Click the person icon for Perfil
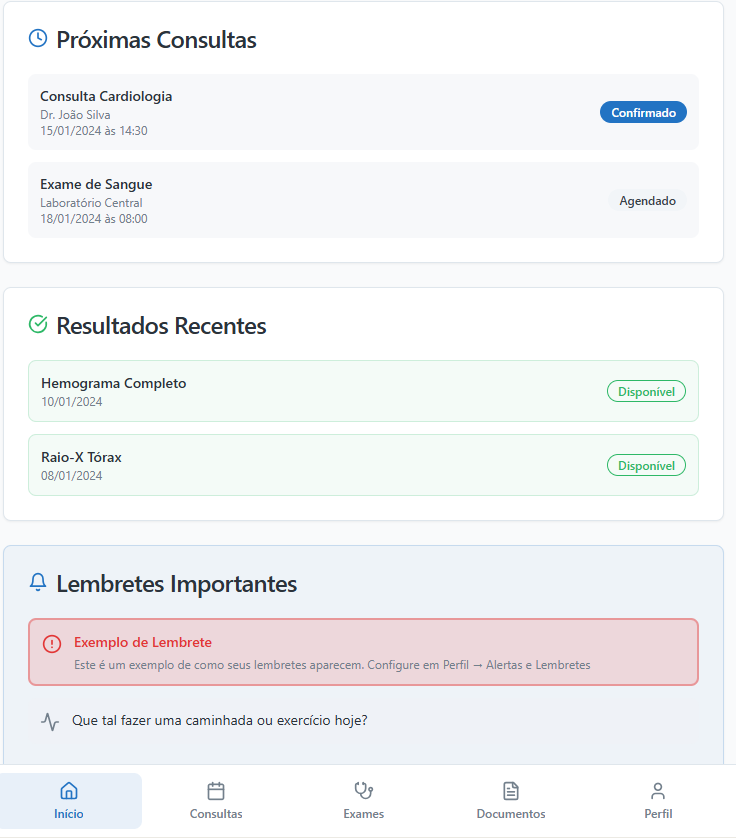The height and width of the screenshot is (838, 736). pos(658,790)
